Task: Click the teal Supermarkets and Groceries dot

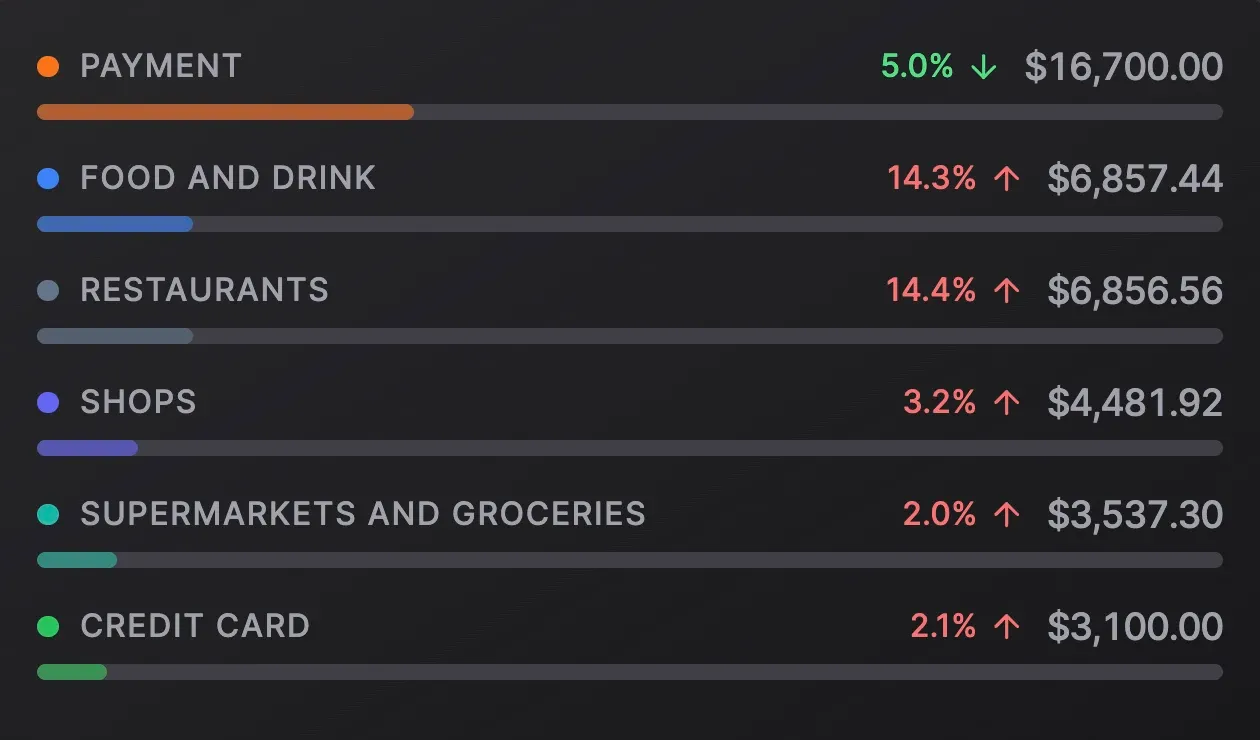Action: pos(49,514)
